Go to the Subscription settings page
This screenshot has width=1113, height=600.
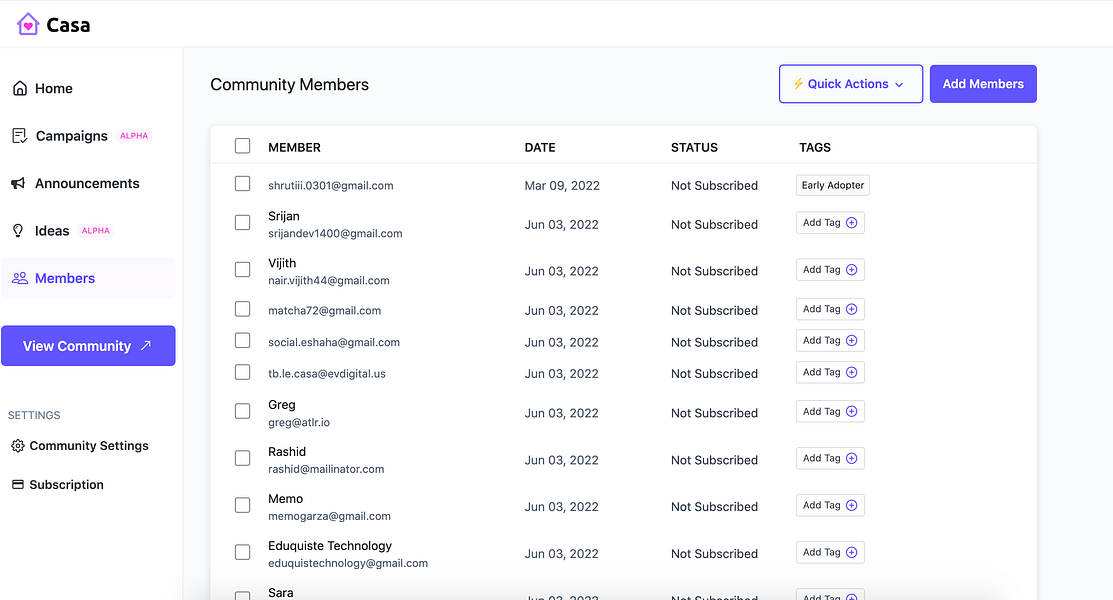pyautogui.click(x=66, y=485)
